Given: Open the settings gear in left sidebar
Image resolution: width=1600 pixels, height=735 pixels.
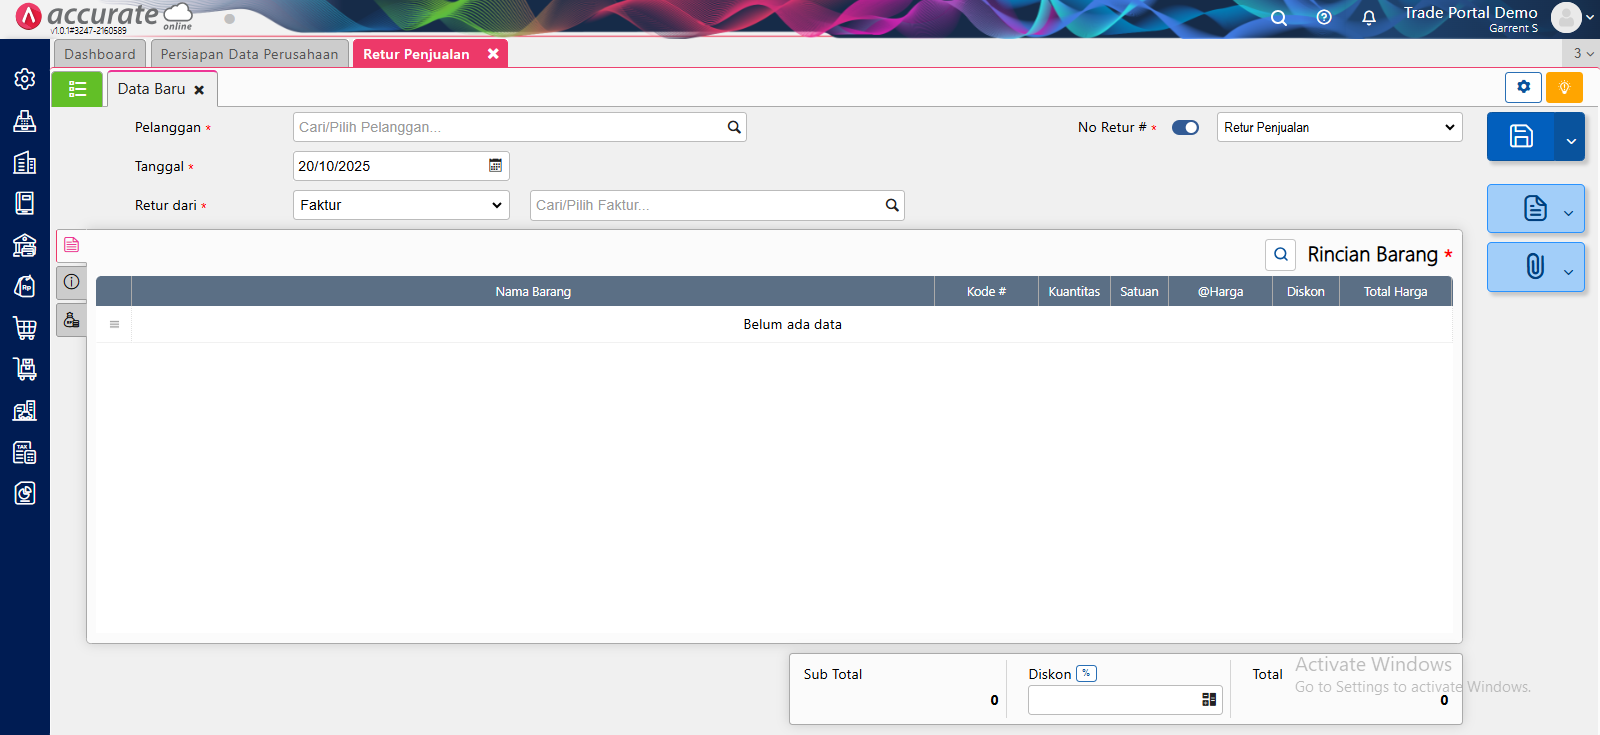Looking at the screenshot, I should click(x=25, y=79).
